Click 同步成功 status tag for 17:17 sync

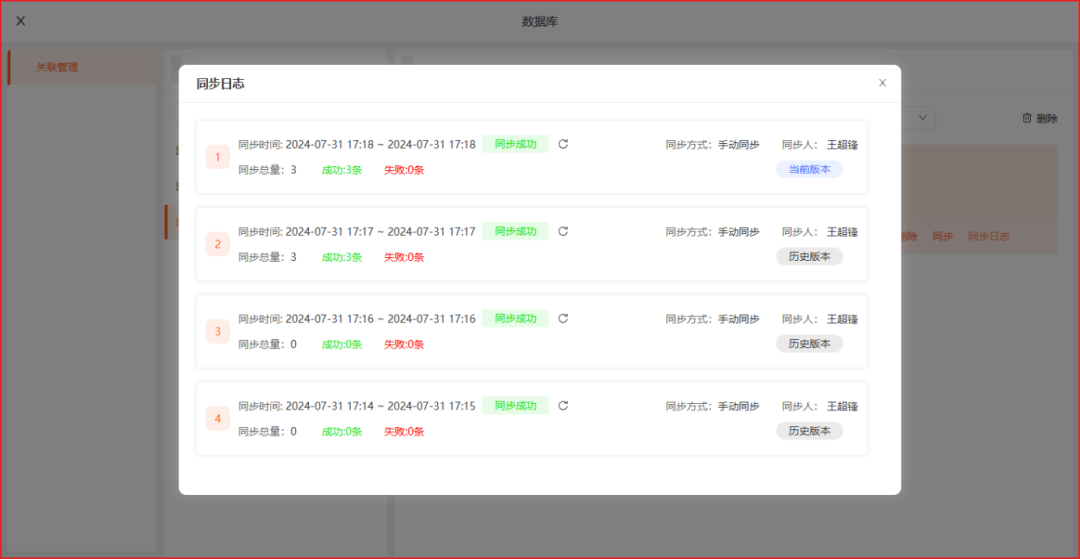click(515, 231)
